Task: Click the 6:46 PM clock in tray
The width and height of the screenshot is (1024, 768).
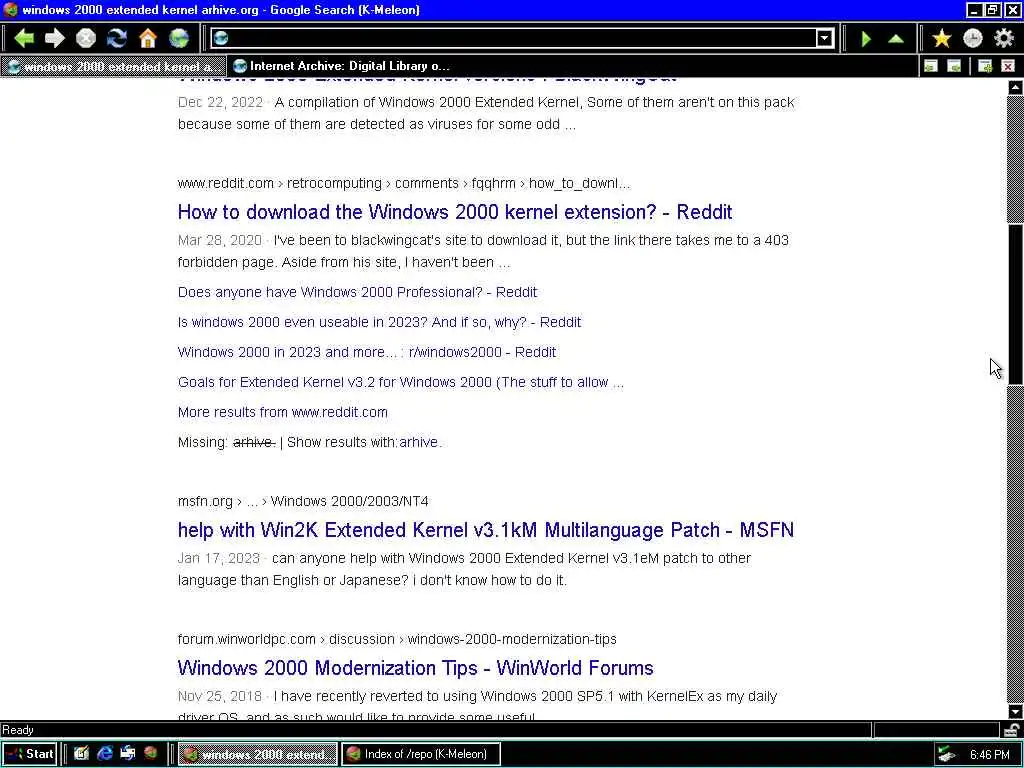Action: pyautogui.click(x=989, y=755)
